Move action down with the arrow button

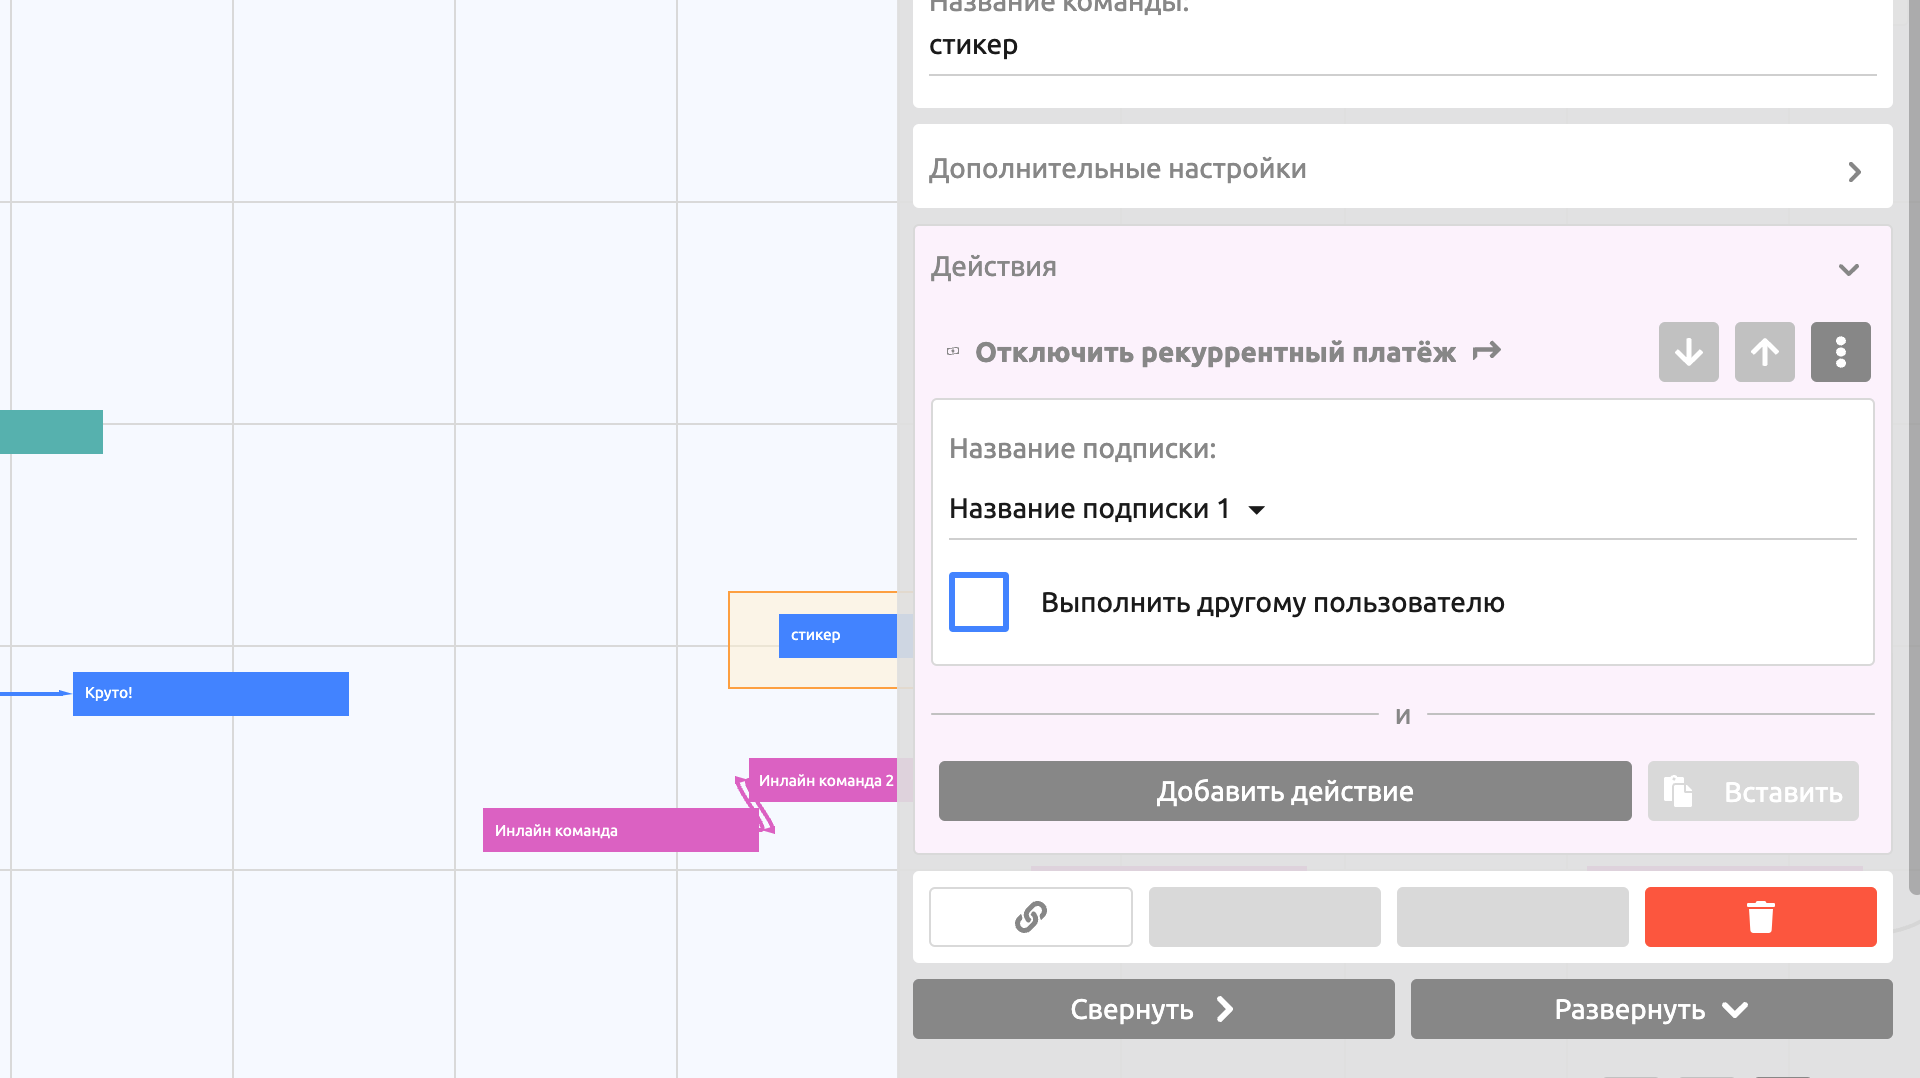tap(1688, 352)
